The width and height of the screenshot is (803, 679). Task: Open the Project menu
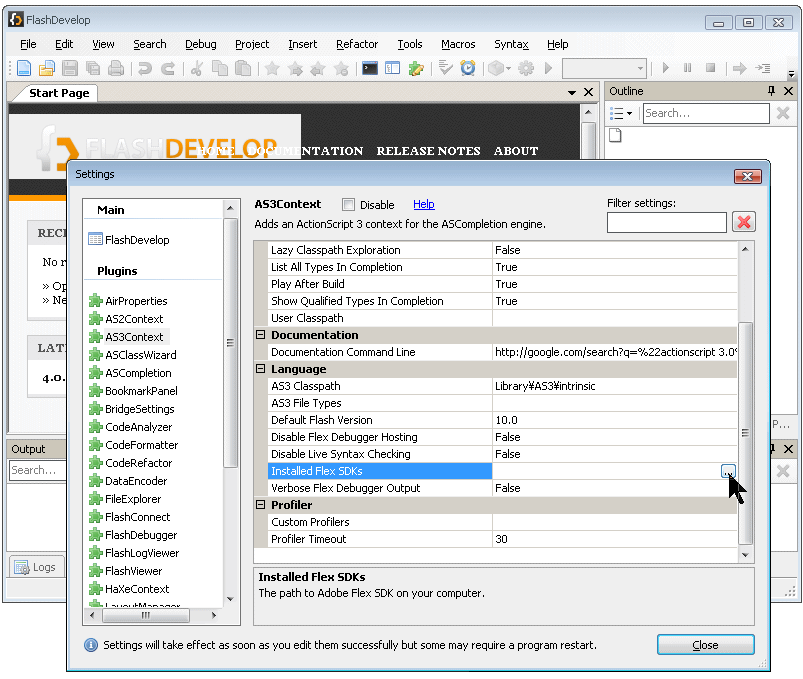click(252, 45)
